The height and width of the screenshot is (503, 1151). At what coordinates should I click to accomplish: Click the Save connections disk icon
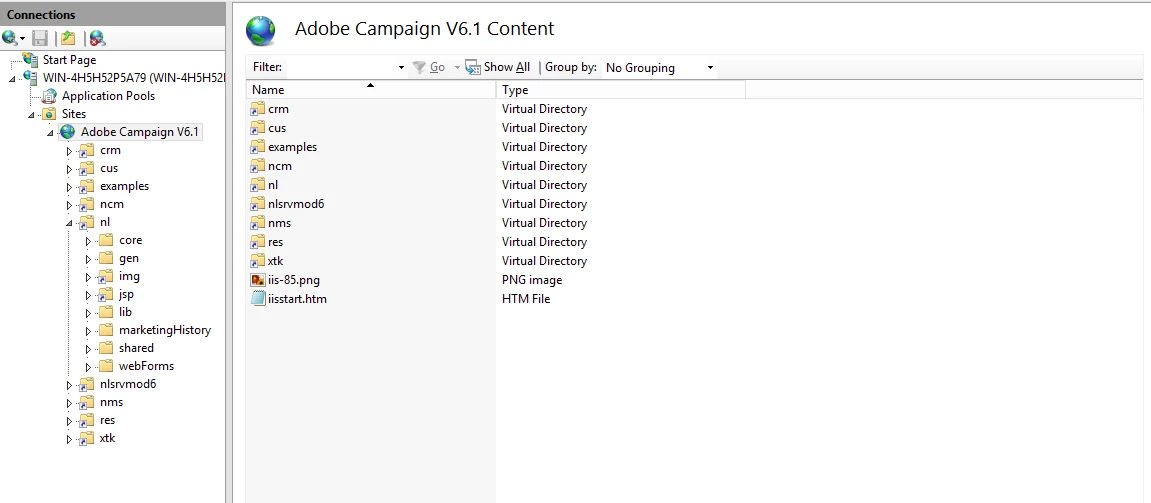coord(40,37)
